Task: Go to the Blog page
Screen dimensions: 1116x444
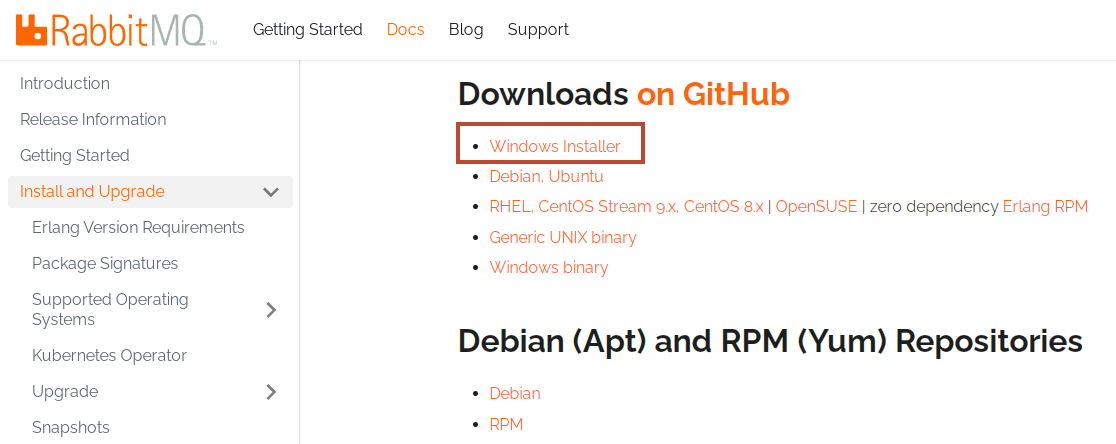Action: tap(466, 29)
